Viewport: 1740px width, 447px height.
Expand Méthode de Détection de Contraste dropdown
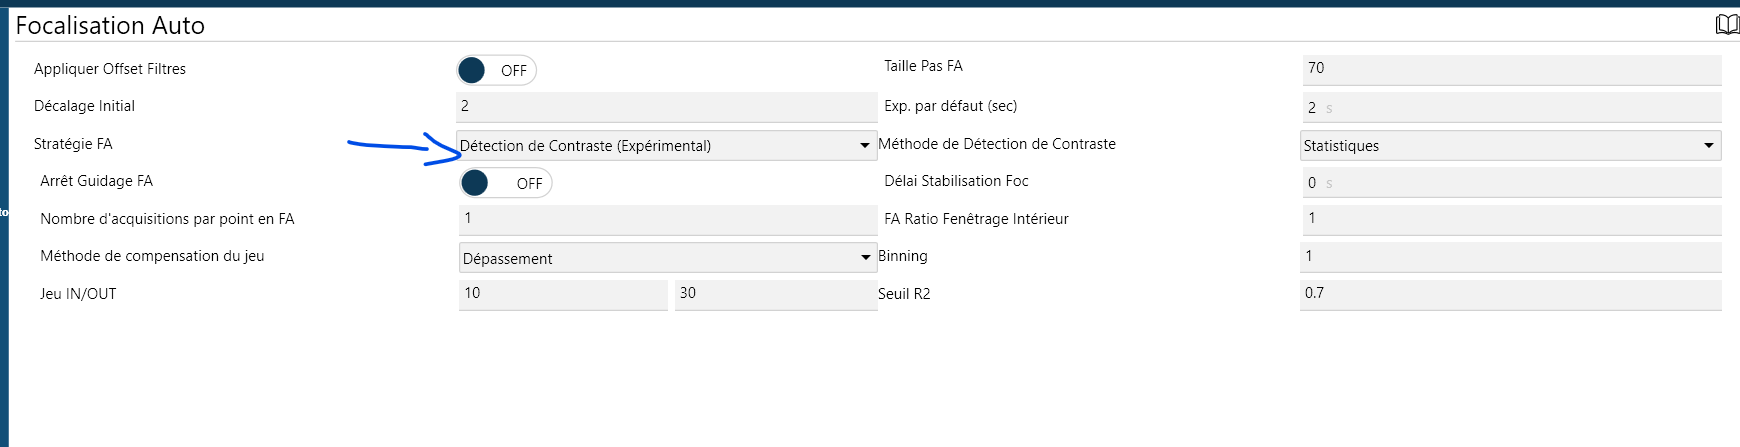pyautogui.click(x=1510, y=146)
